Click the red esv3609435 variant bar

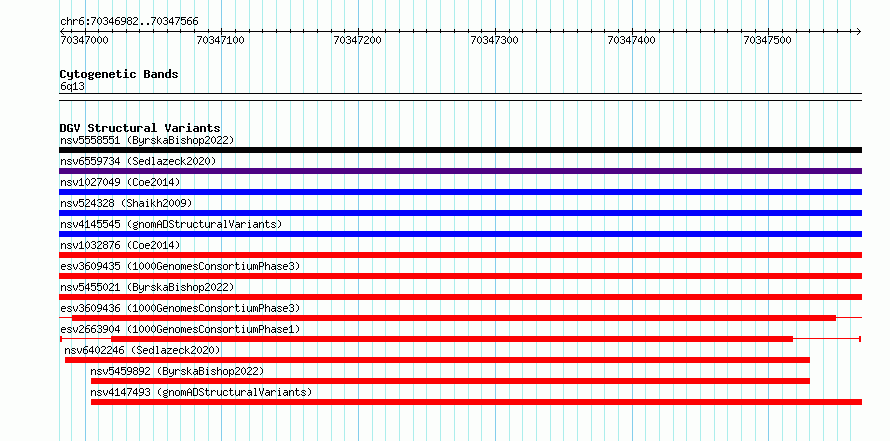460,276
